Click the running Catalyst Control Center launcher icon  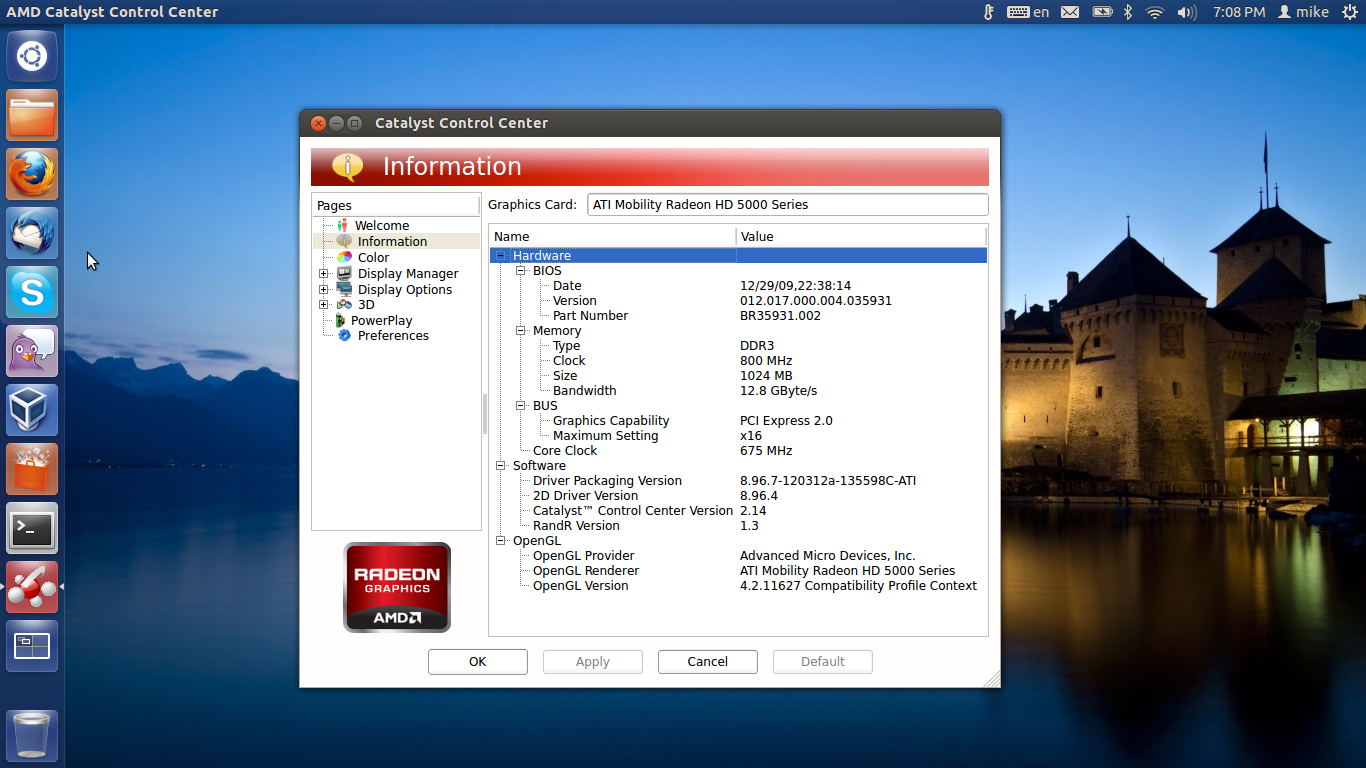pos(32,587)
